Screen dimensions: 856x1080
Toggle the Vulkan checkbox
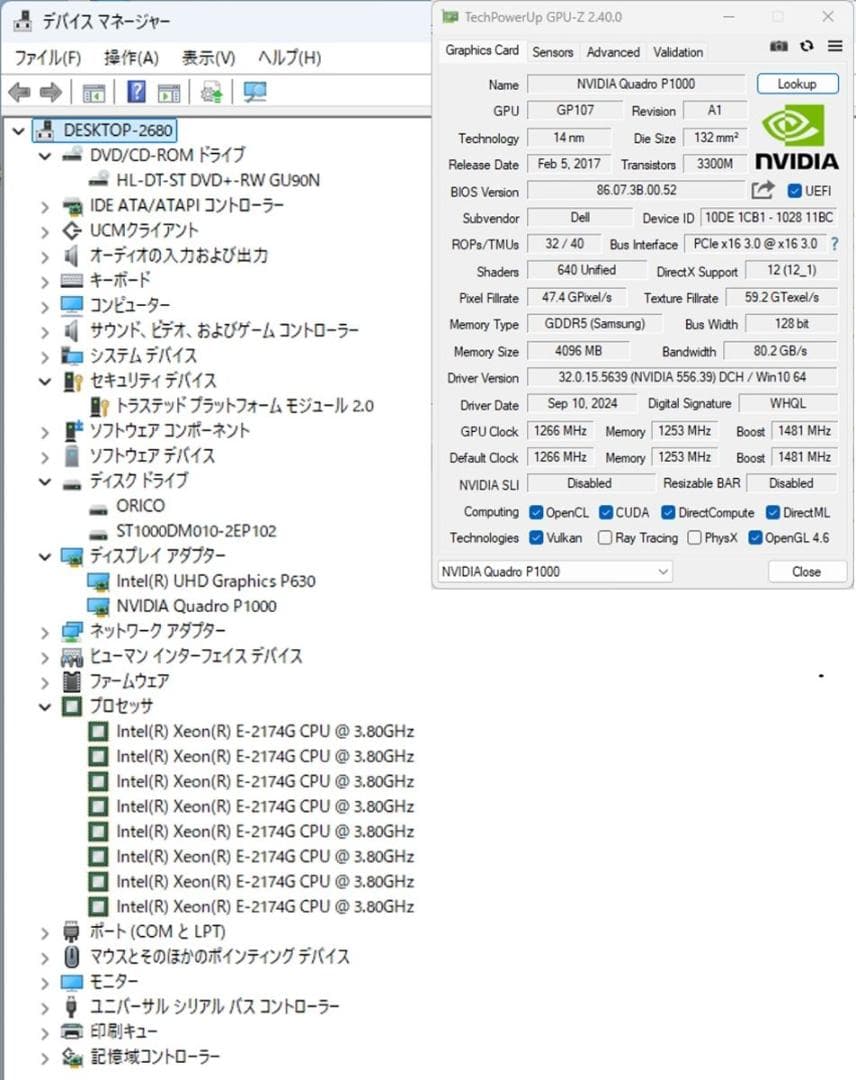[x=536, y=538]
